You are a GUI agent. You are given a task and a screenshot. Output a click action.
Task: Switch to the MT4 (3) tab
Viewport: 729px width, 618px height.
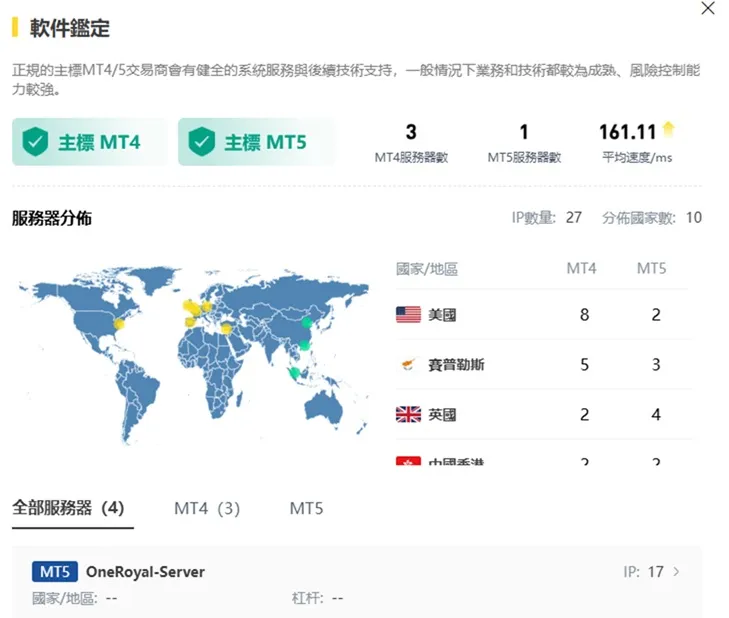(207, 508)
